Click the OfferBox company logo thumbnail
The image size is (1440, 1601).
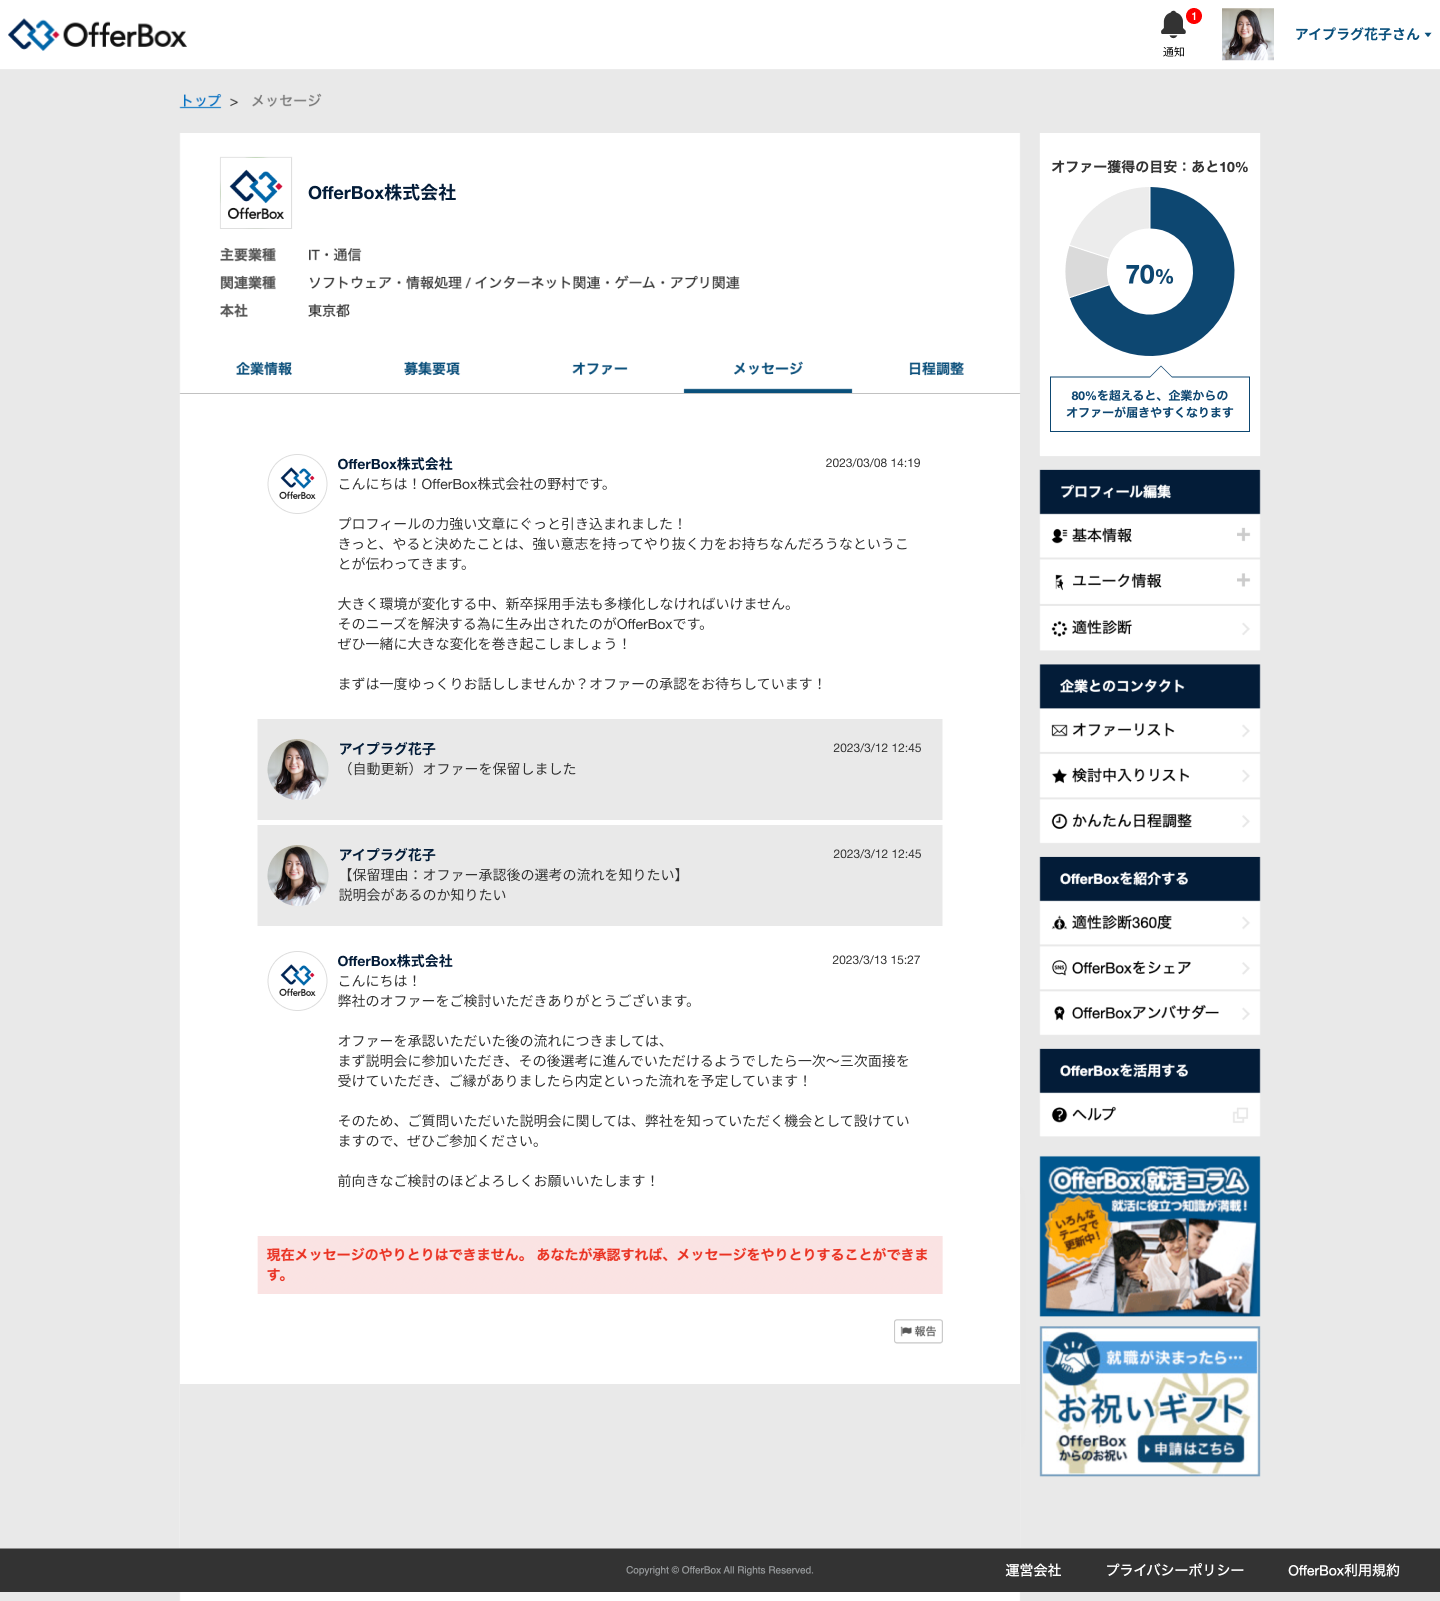point(256,193)
